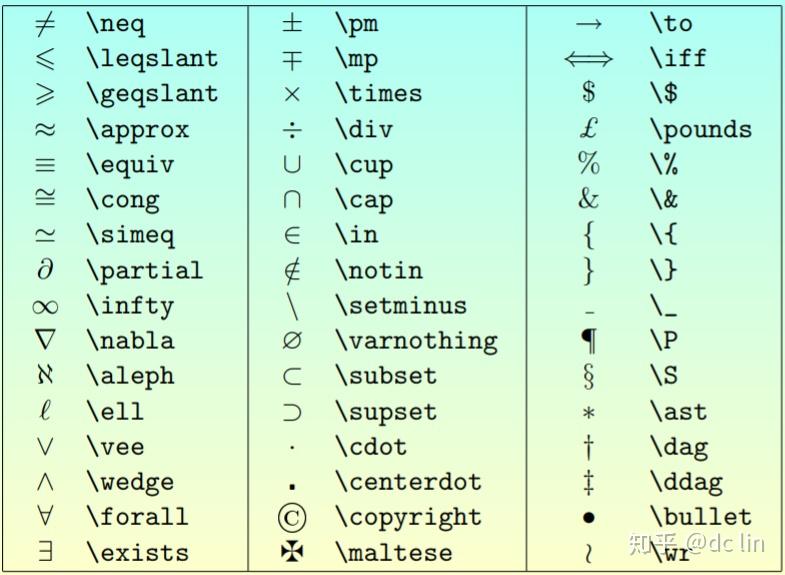Click the \centerdot command text

point(407,482)
